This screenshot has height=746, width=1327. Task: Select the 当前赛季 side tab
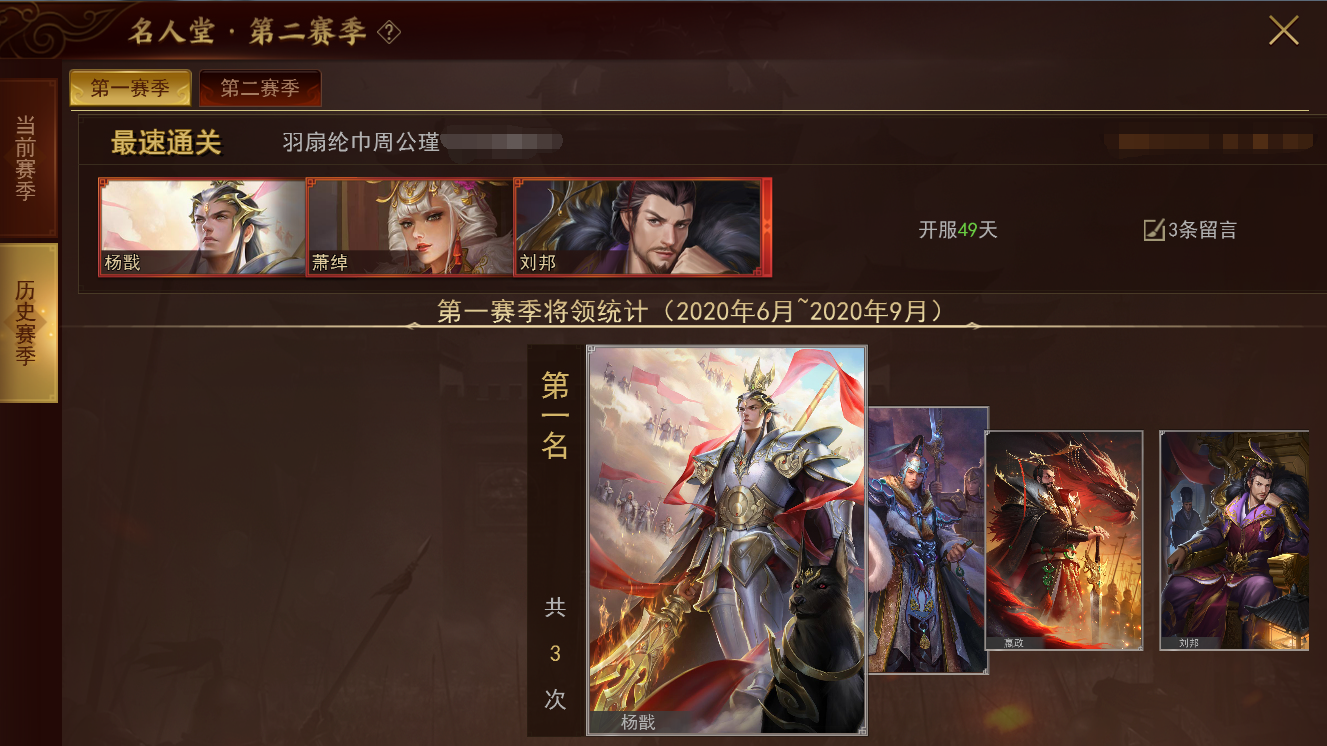[x=27, y=158]
